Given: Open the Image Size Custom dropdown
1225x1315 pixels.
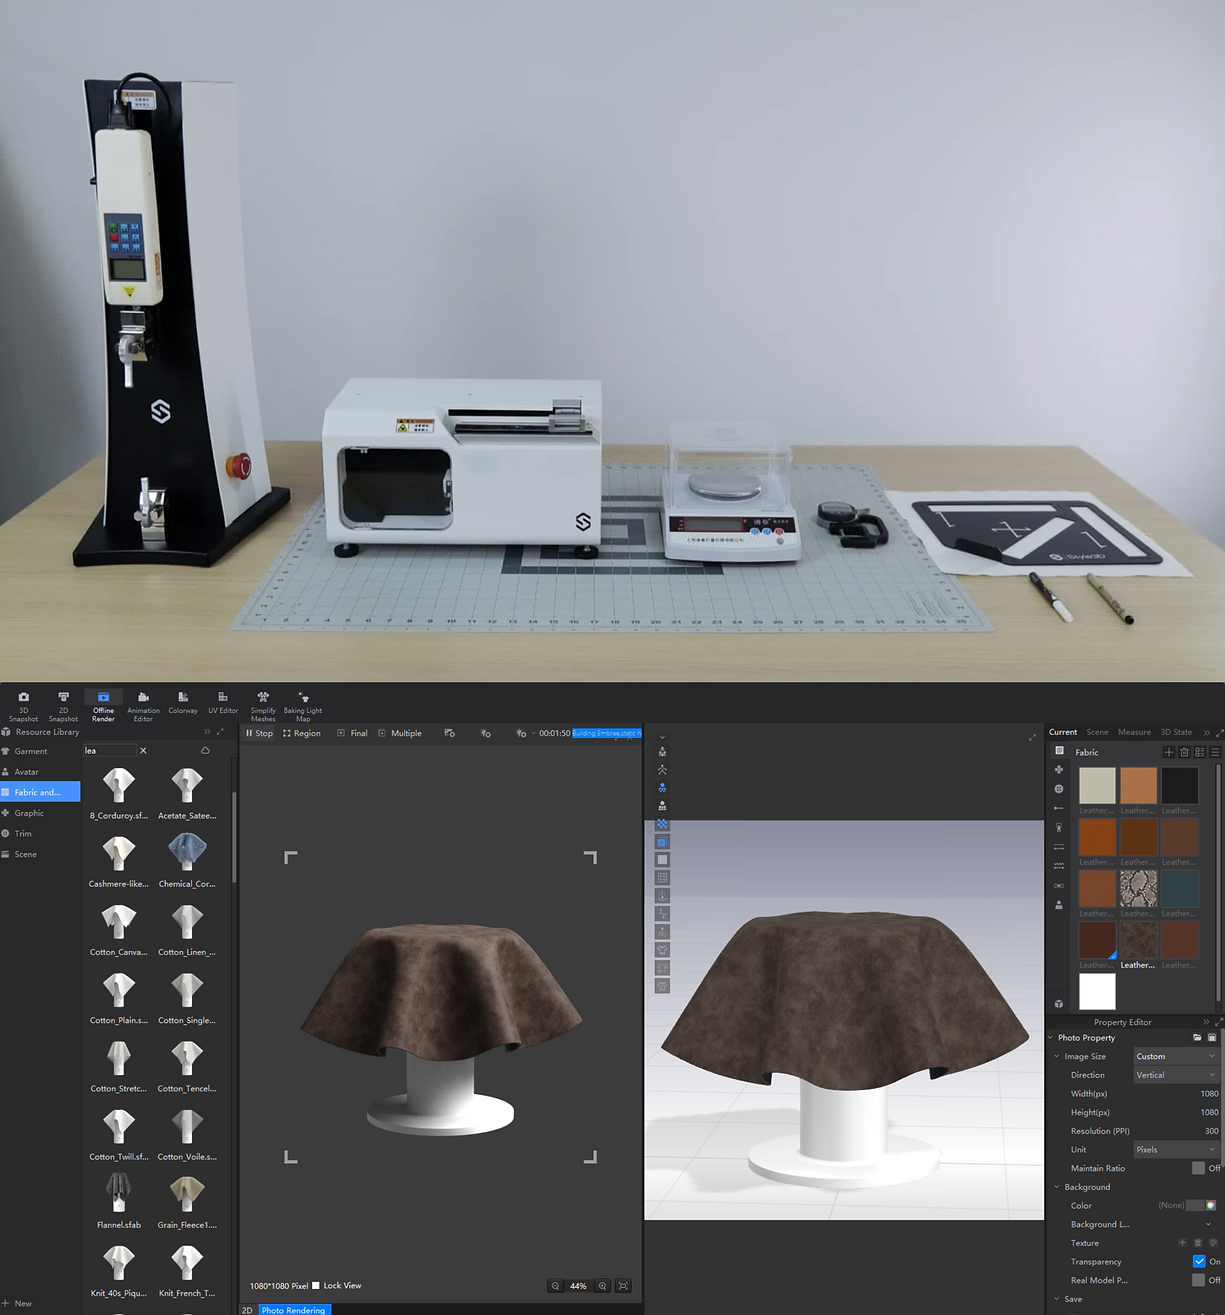Looking at the screenshot, I should click(x=1175, y=1056).
